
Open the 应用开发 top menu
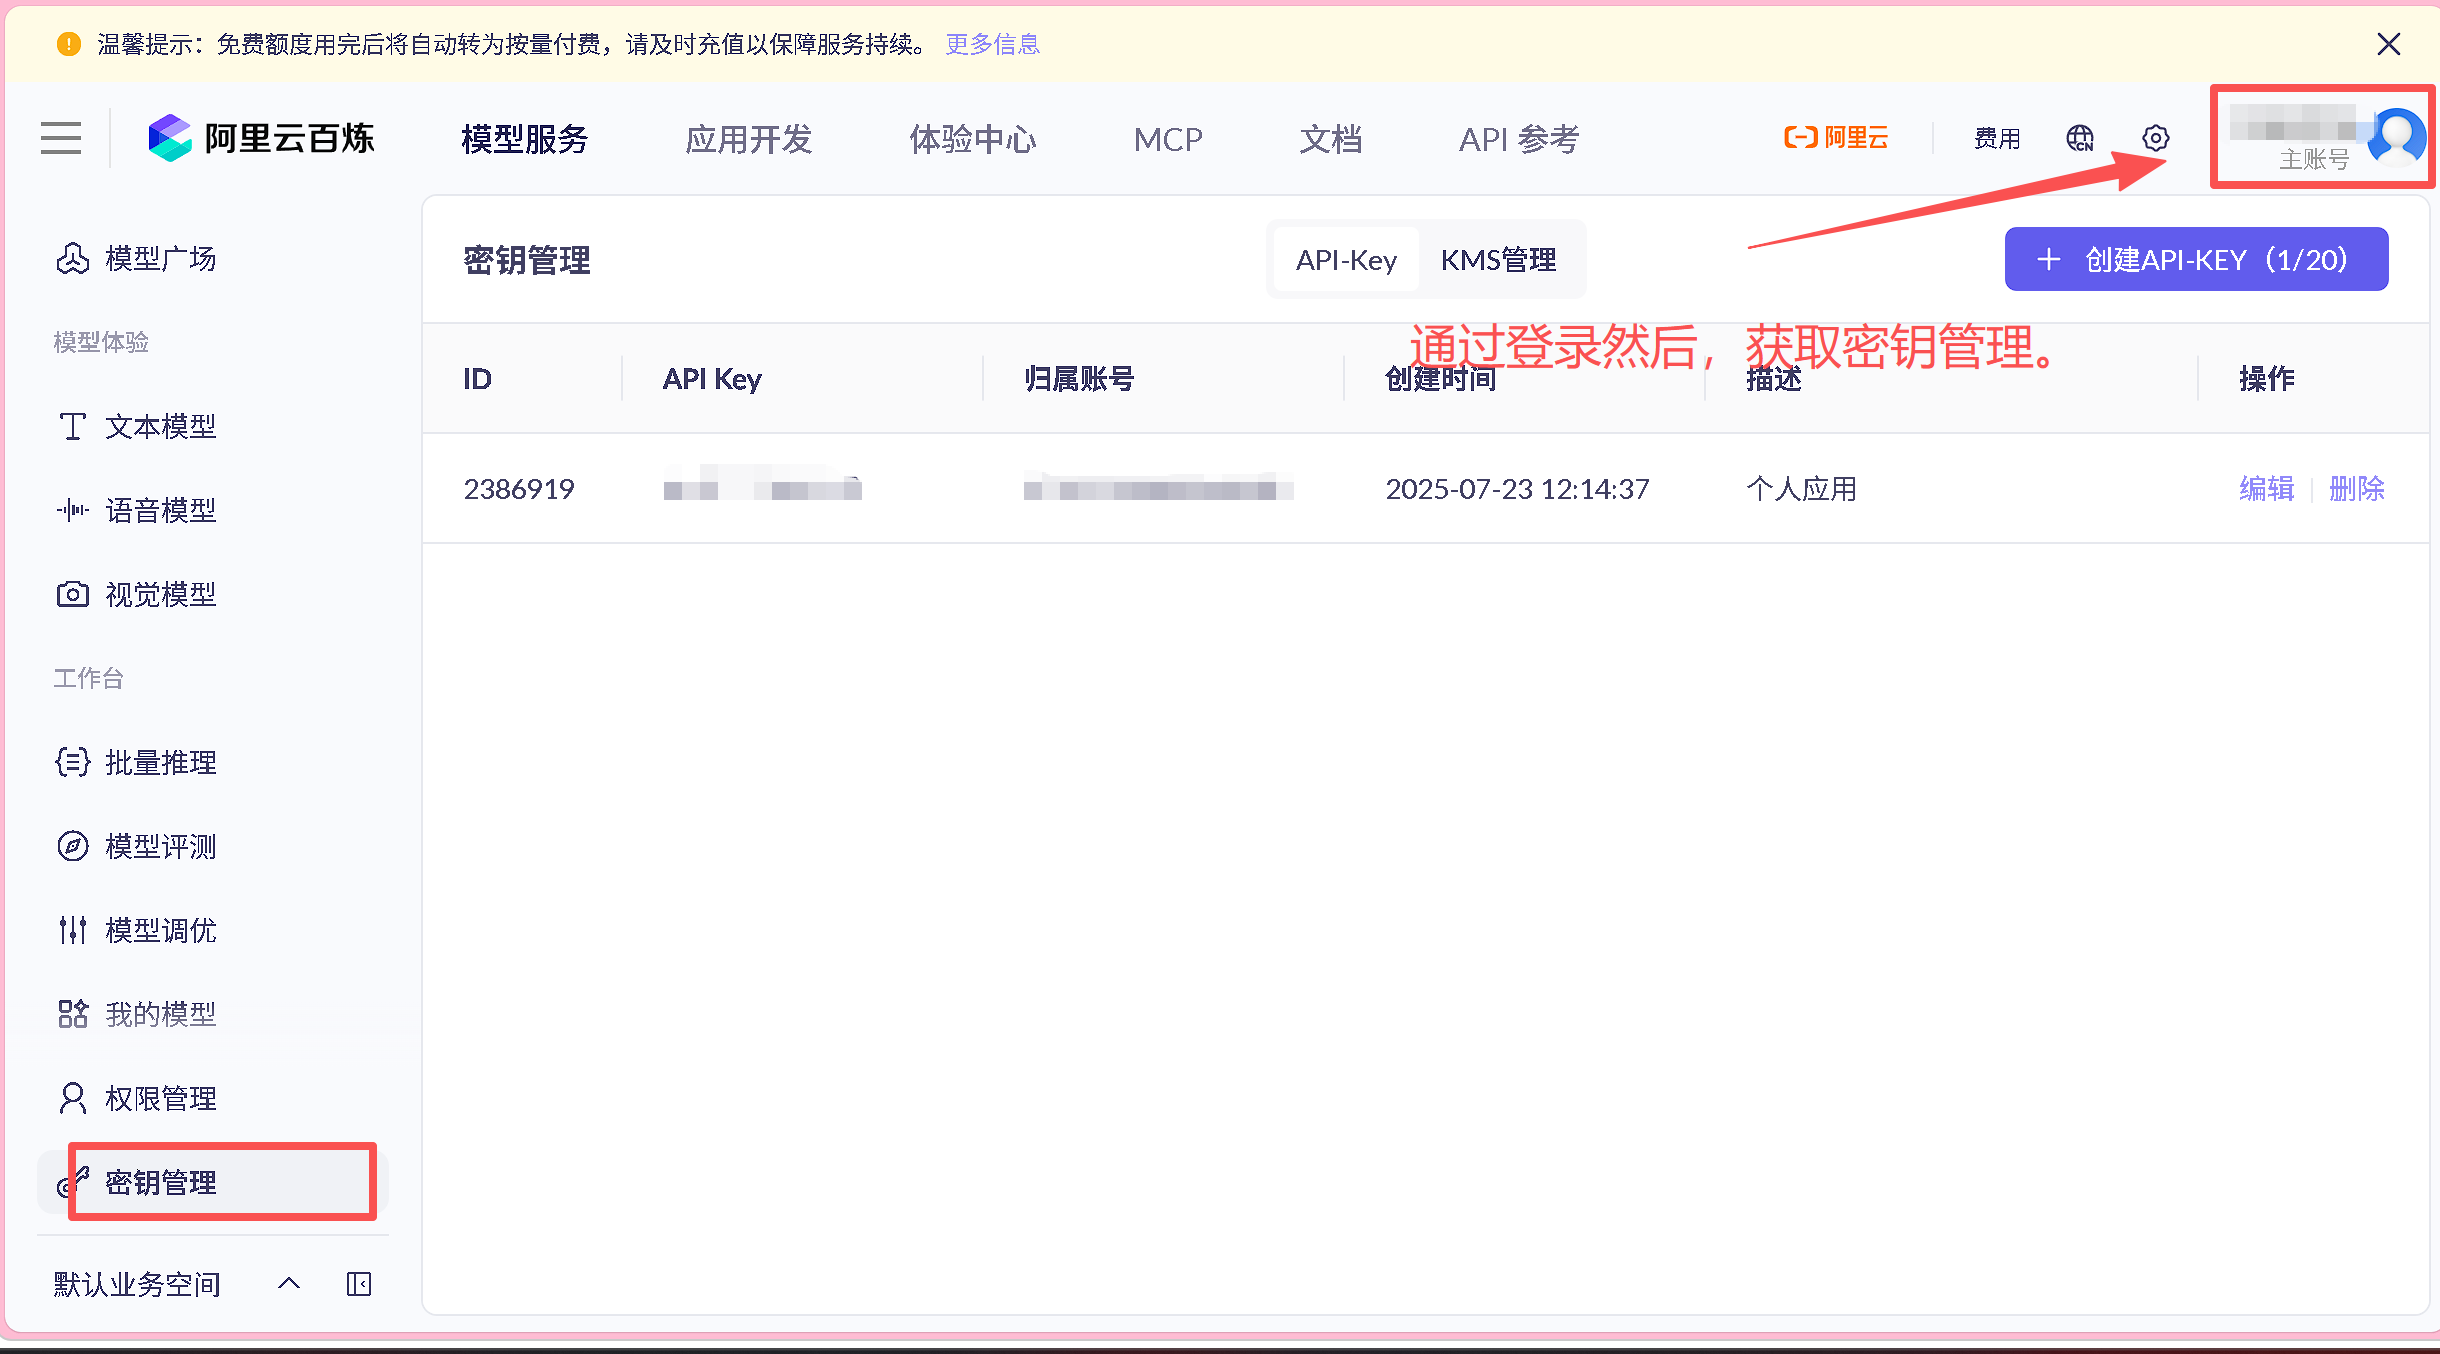pos(749,139)
